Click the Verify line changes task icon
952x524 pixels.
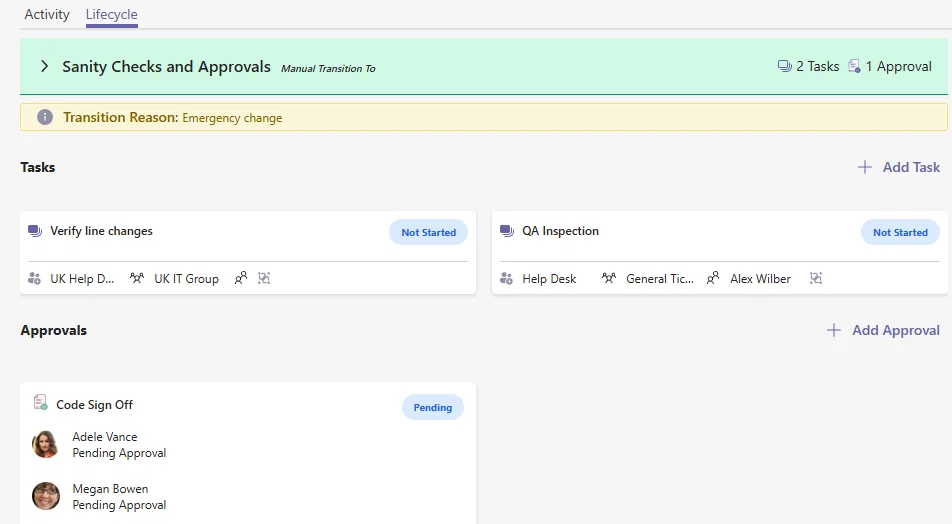(35, 231)
